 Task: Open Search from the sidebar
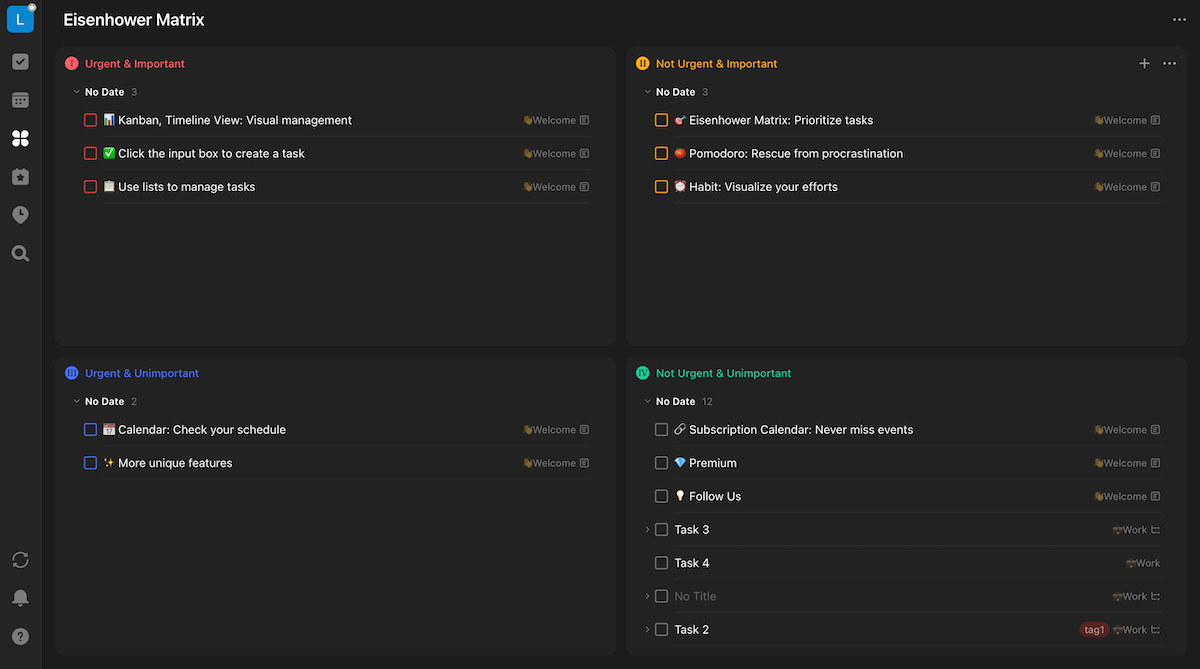click(20, 254)
